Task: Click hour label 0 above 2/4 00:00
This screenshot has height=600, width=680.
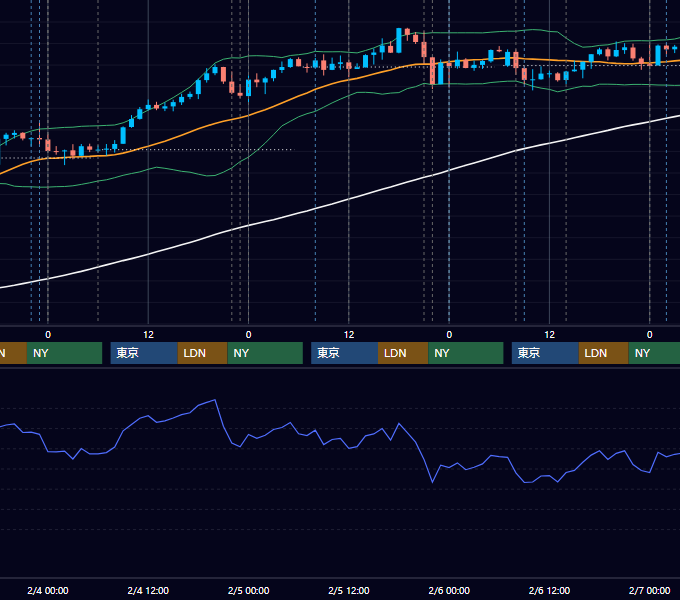Action: (x=48, y=335)
